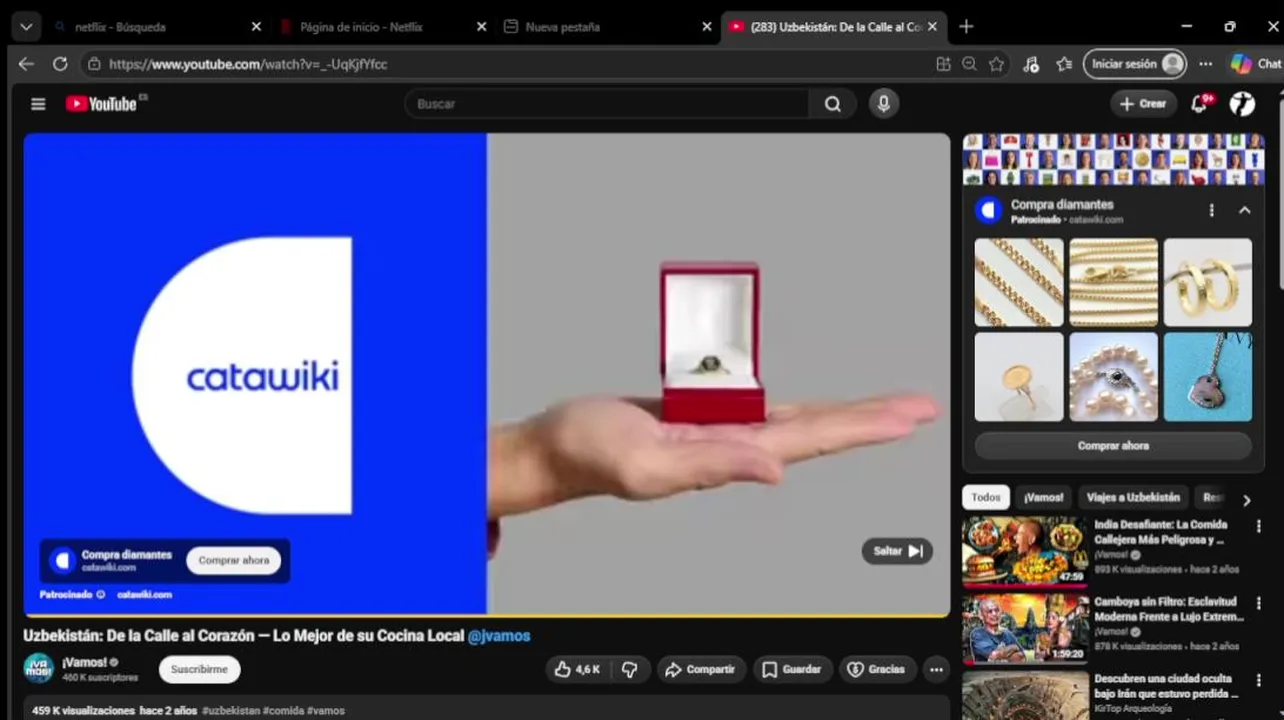Open menu for Camboya sin Filtro video
The image size is (1284, 720).
[x=1259, y=603]
